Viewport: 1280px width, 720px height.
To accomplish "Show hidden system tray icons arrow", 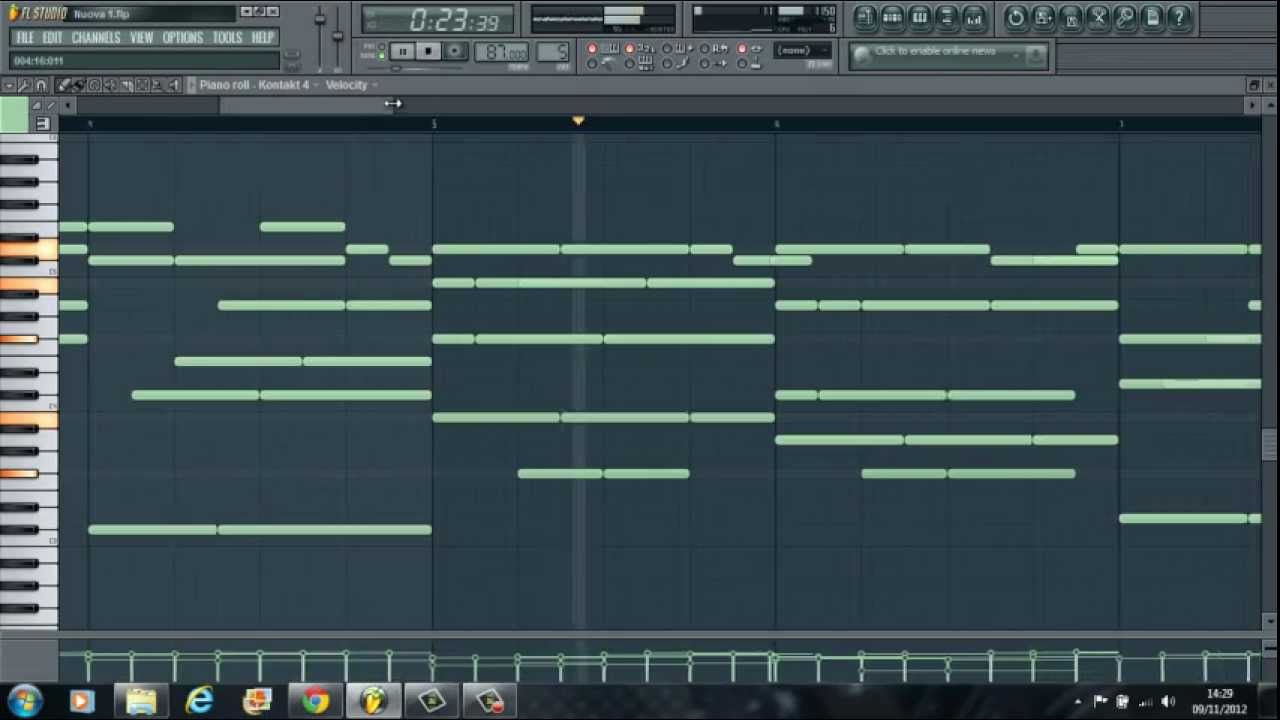I will coord(1077,701).
